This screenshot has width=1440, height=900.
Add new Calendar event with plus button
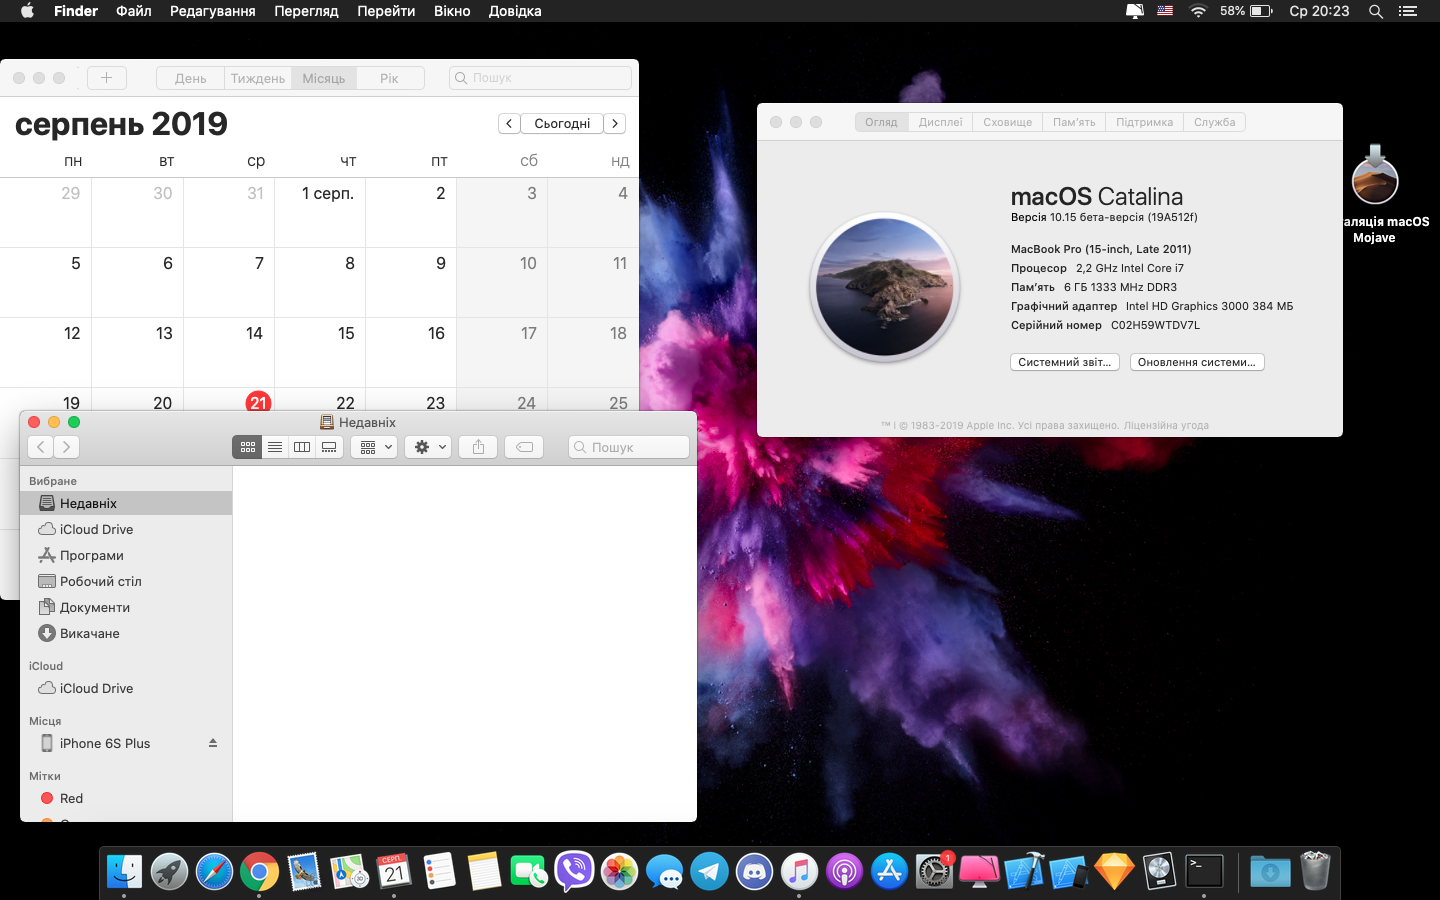[x=106, y=77]
